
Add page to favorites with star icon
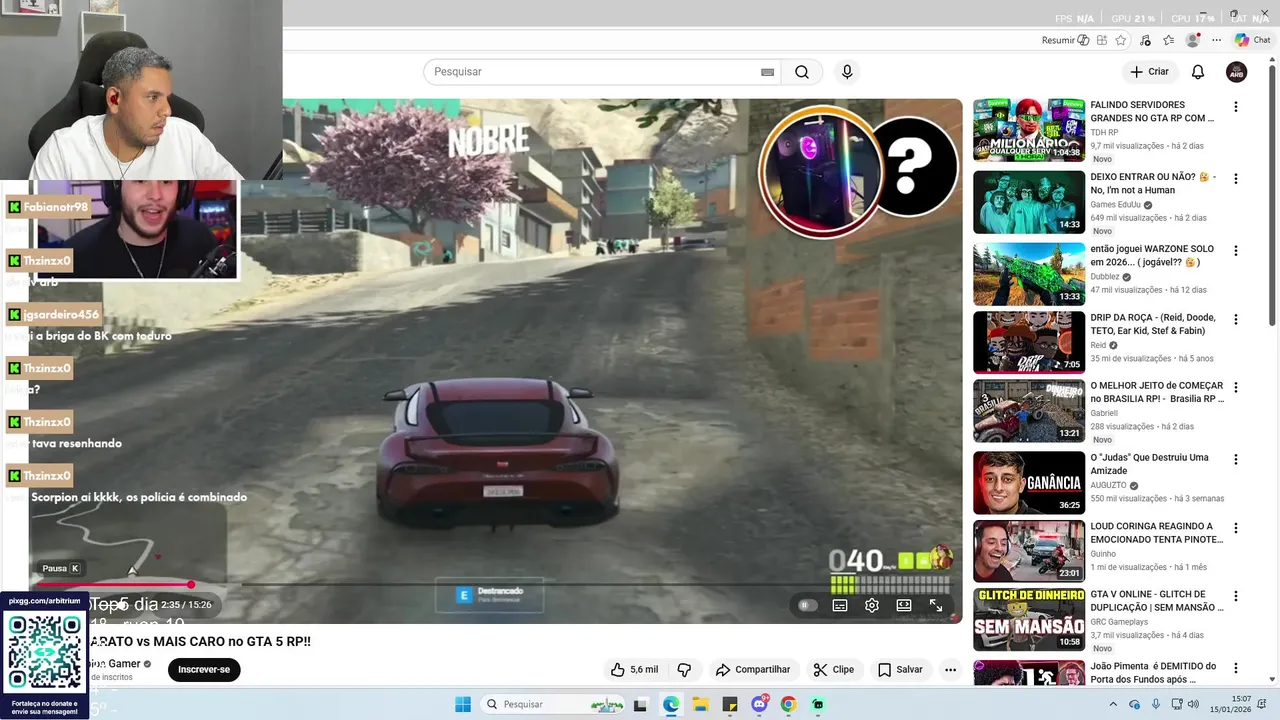pyautogui.click(x=1121, y=40)
